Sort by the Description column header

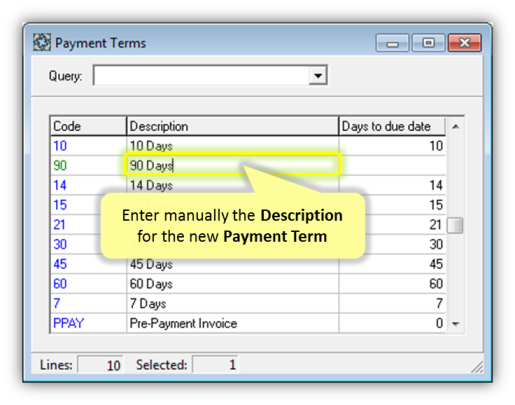point(232,126)
